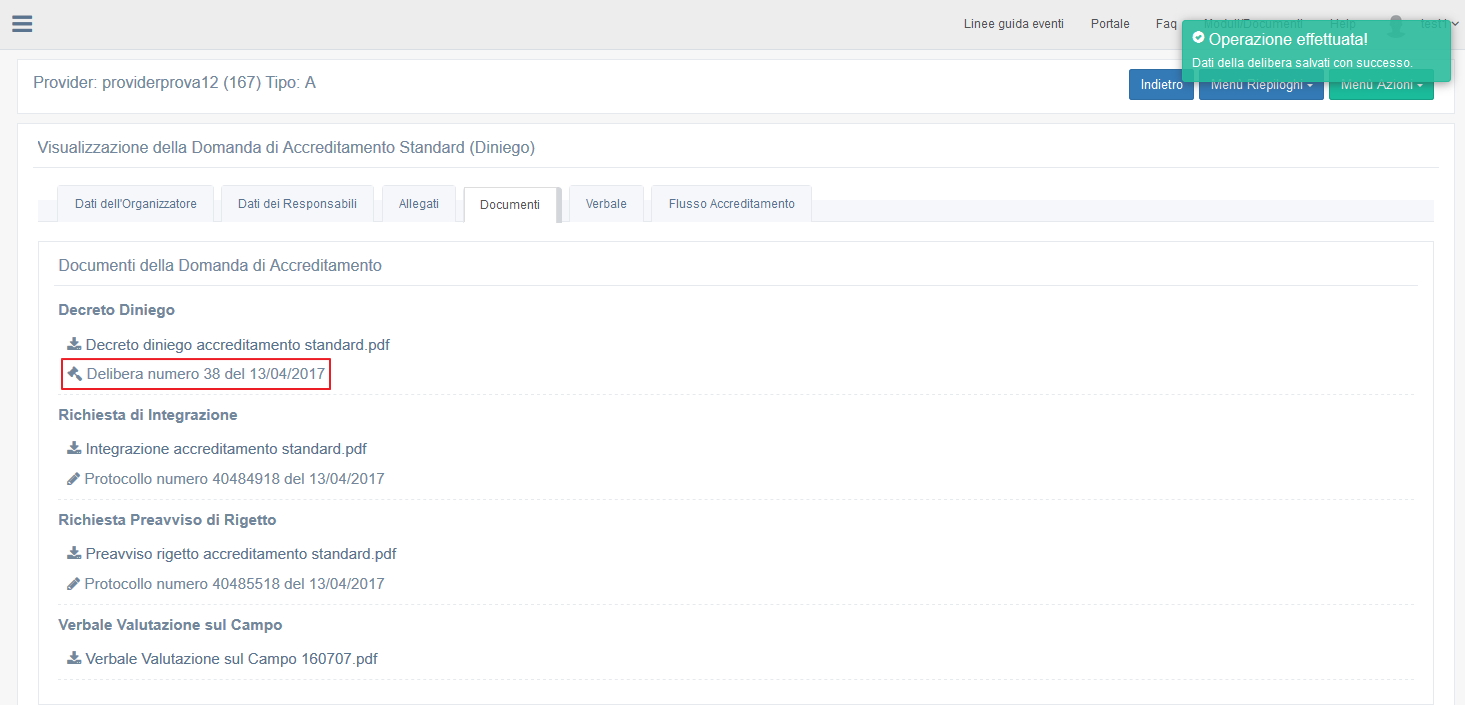Open the Menu Riepiloghi dropdown
This screenshot has width=1465, height=705.
click(x=1261, y=85)
